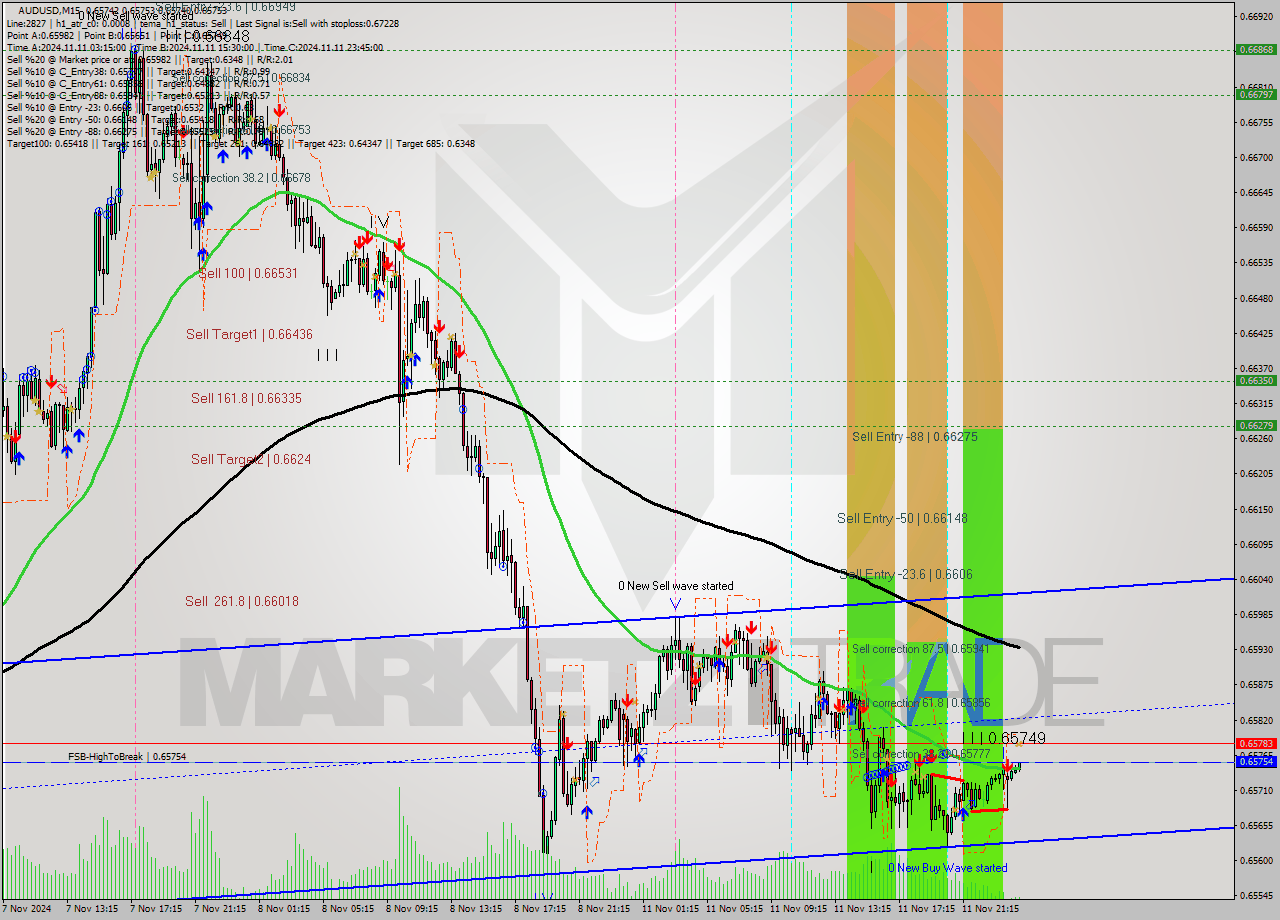Click the 0.65655 price axis value

click(1256, 825)
